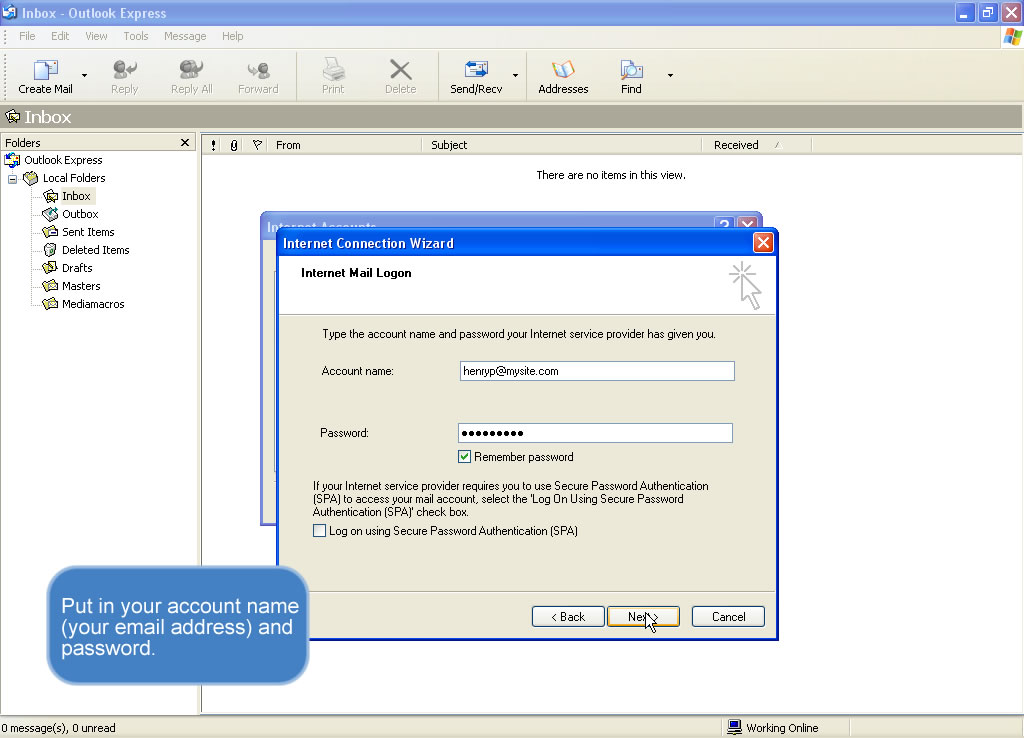Screen dimensions: 1024x738
Task: Click into the Password field
Action: pos(596,433)
